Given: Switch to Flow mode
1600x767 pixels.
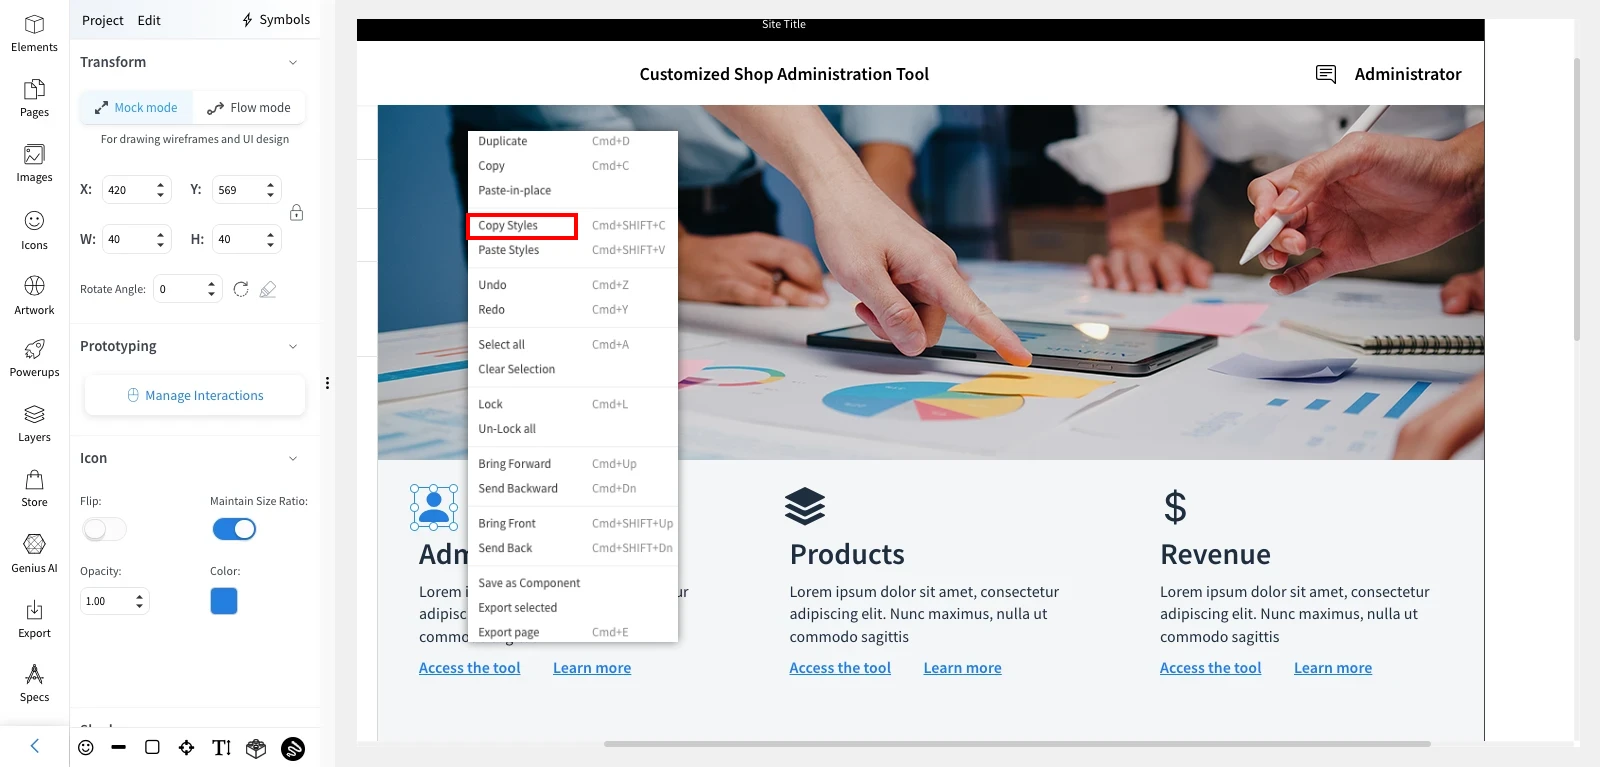Looking at the screenshot, I should click(x=249, y=108).
